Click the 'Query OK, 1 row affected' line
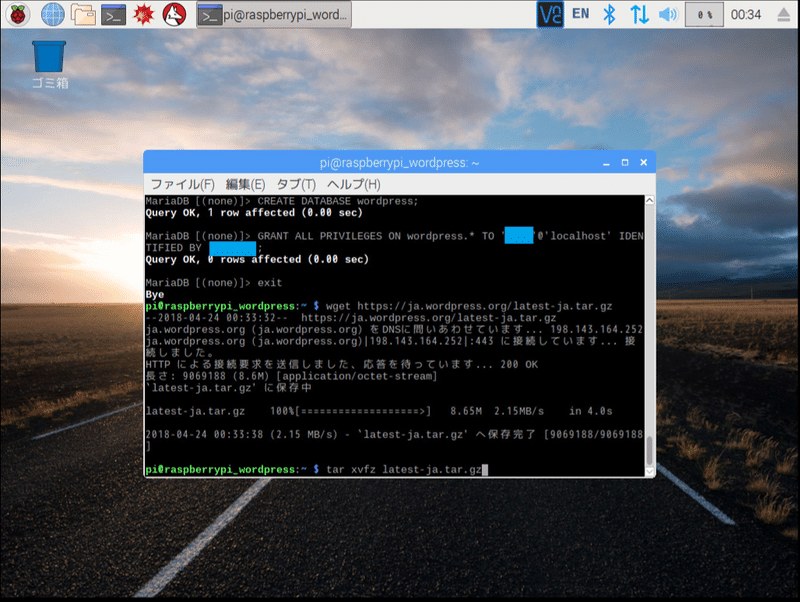Screen dimensions: 800x602 click(x=254, y=213)
